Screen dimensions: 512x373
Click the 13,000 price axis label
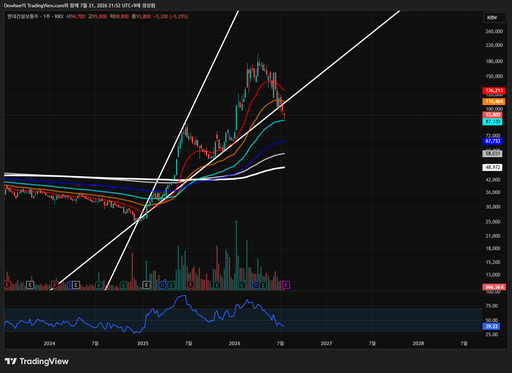(493, 275)
